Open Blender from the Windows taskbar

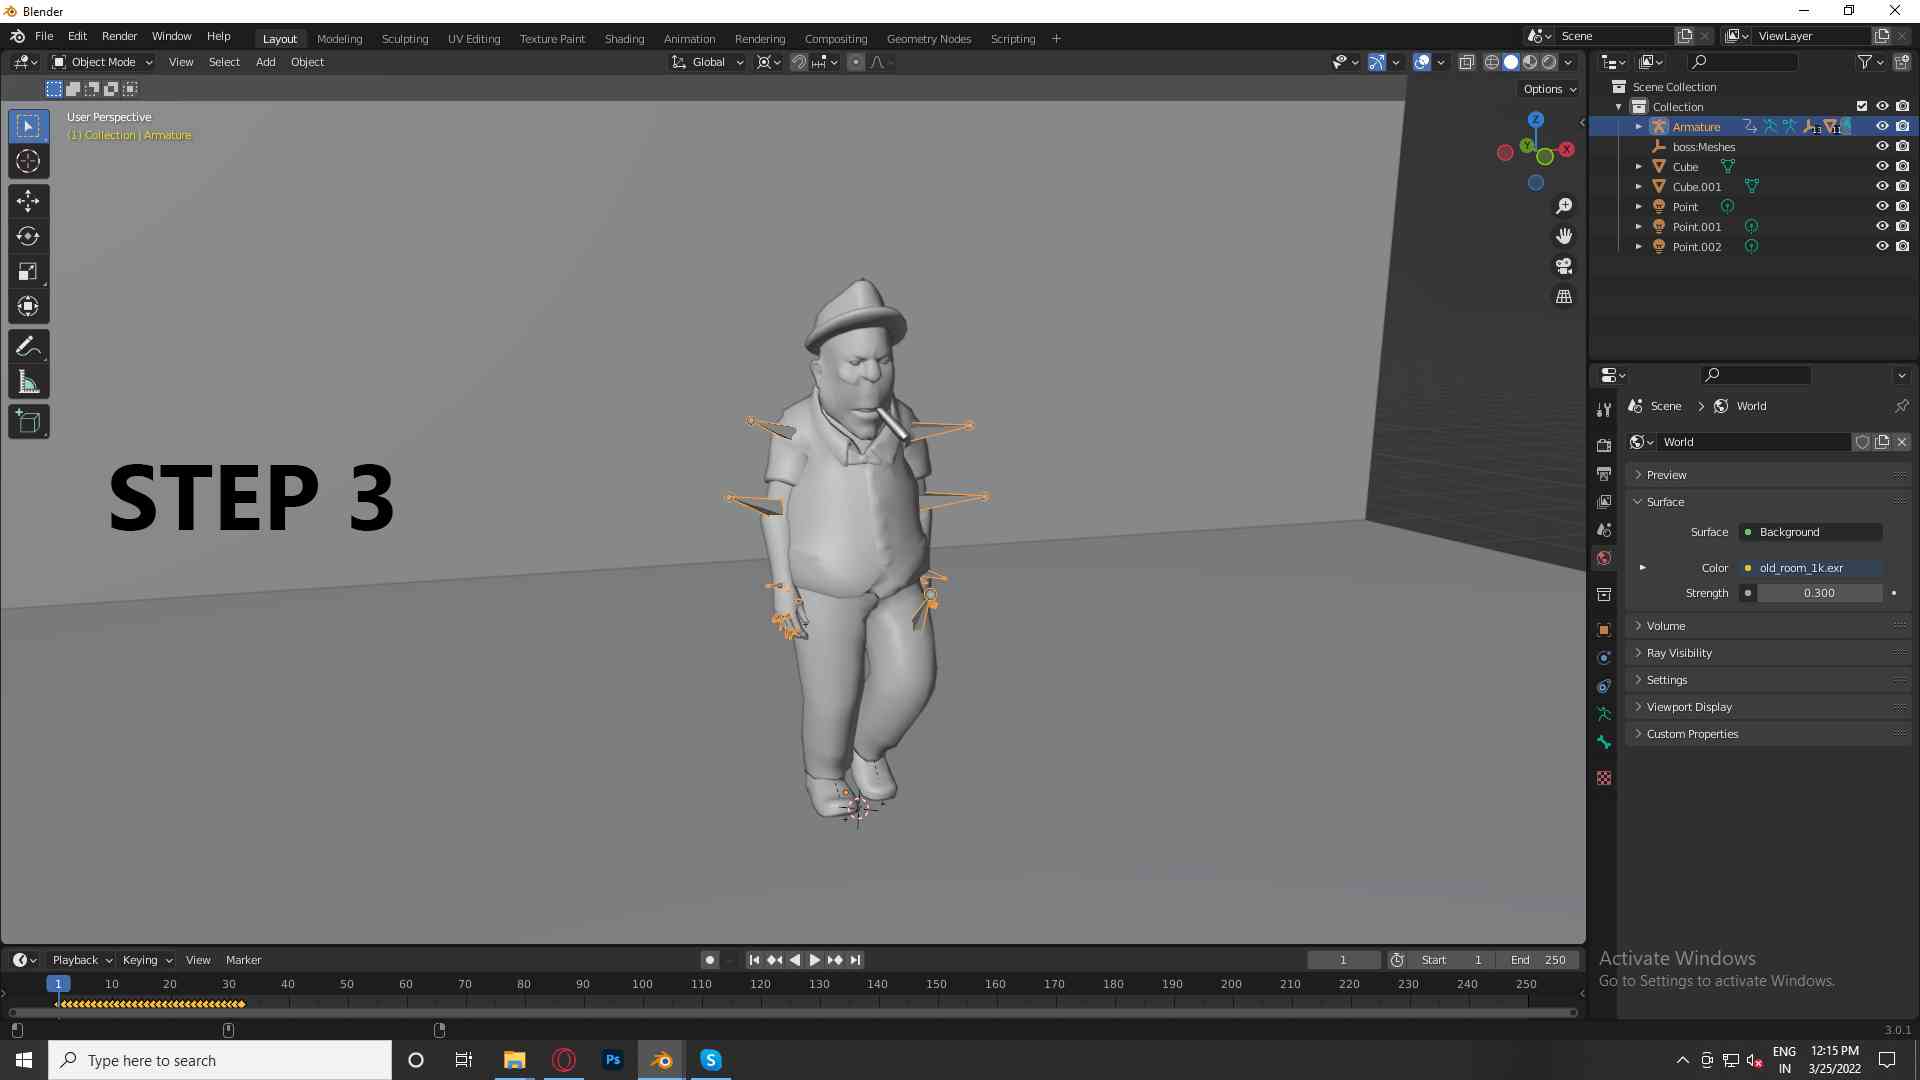click(660, 1059)
